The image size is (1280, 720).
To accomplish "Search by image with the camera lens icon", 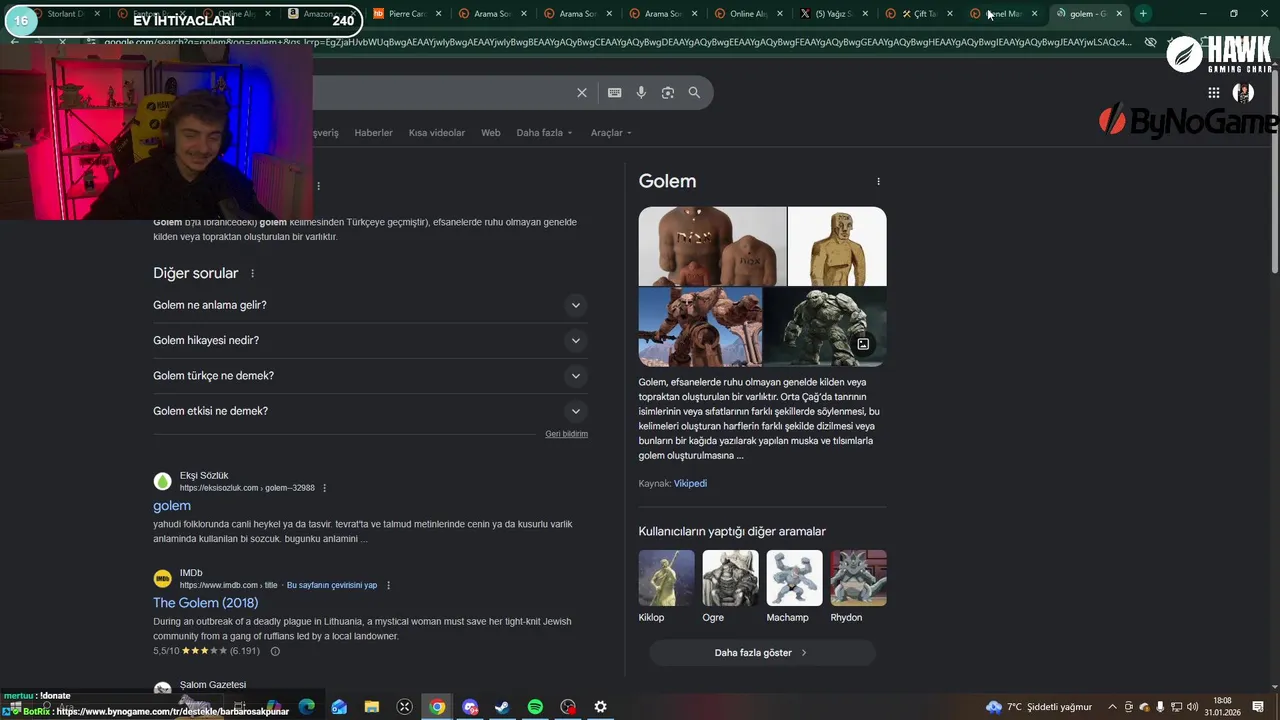I will (x=668, y=93).
